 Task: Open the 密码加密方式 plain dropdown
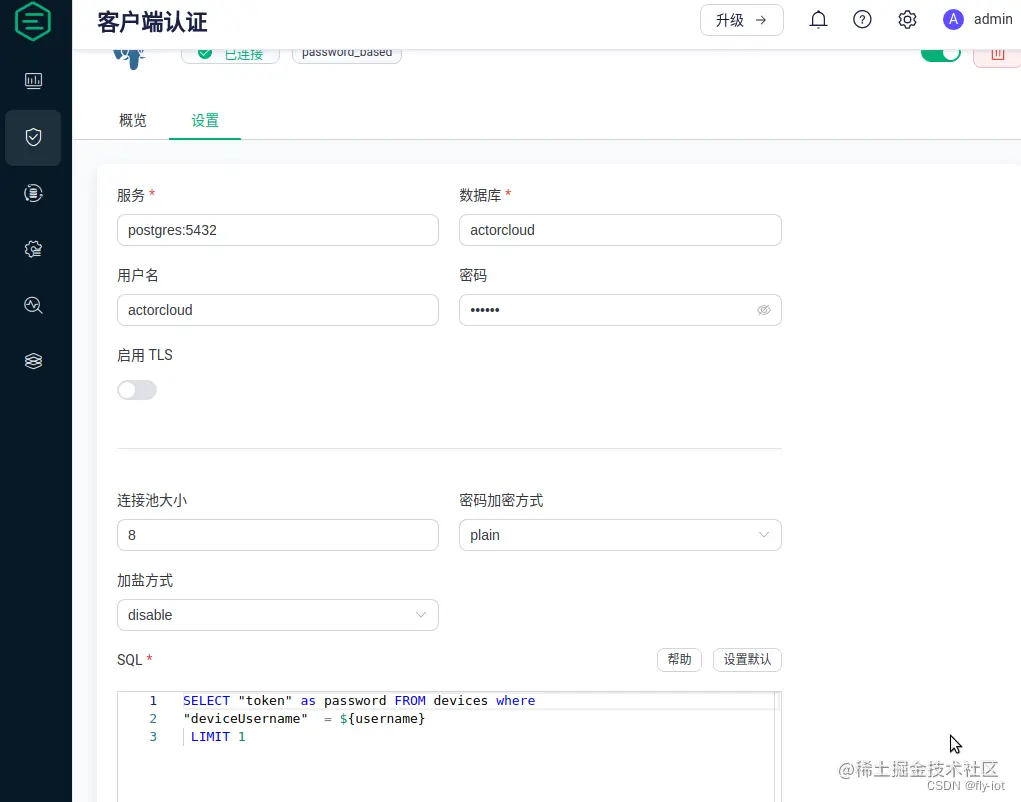tap(620, 535)
